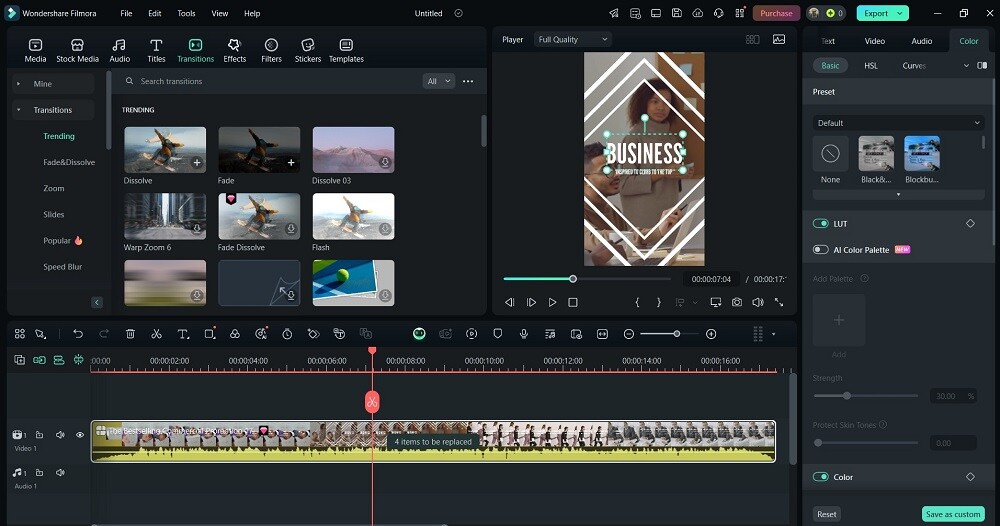Expand the player to fullscreen
Screen dimensions: 1000x526
[779, 302]
